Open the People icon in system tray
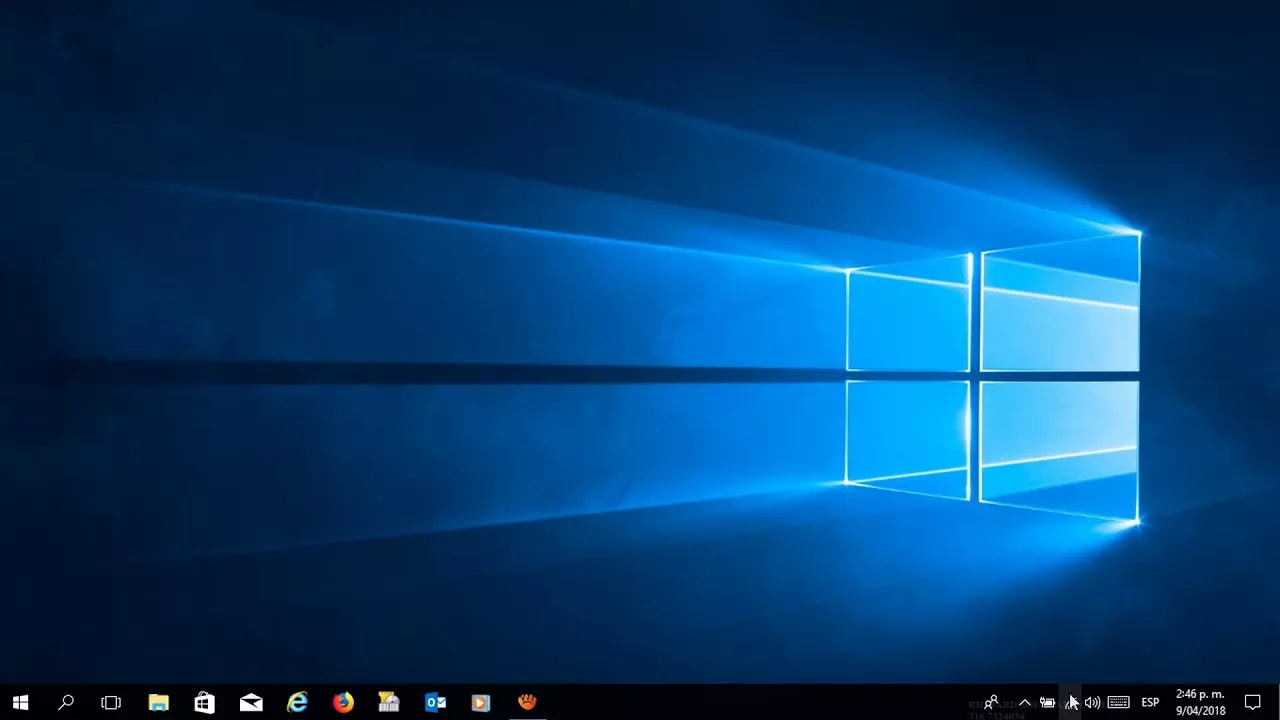1280x720 pixels. point(992,703)
